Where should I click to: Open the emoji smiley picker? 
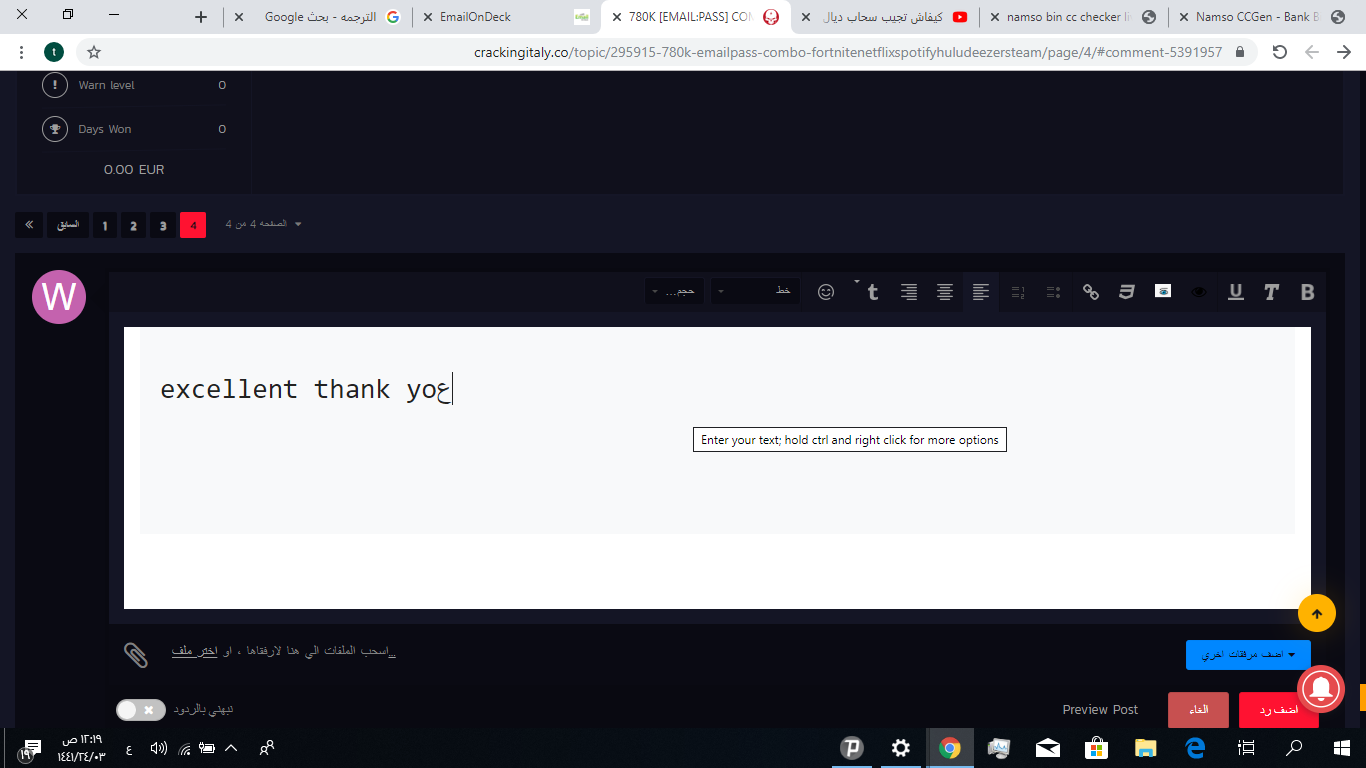pos(826,292)
